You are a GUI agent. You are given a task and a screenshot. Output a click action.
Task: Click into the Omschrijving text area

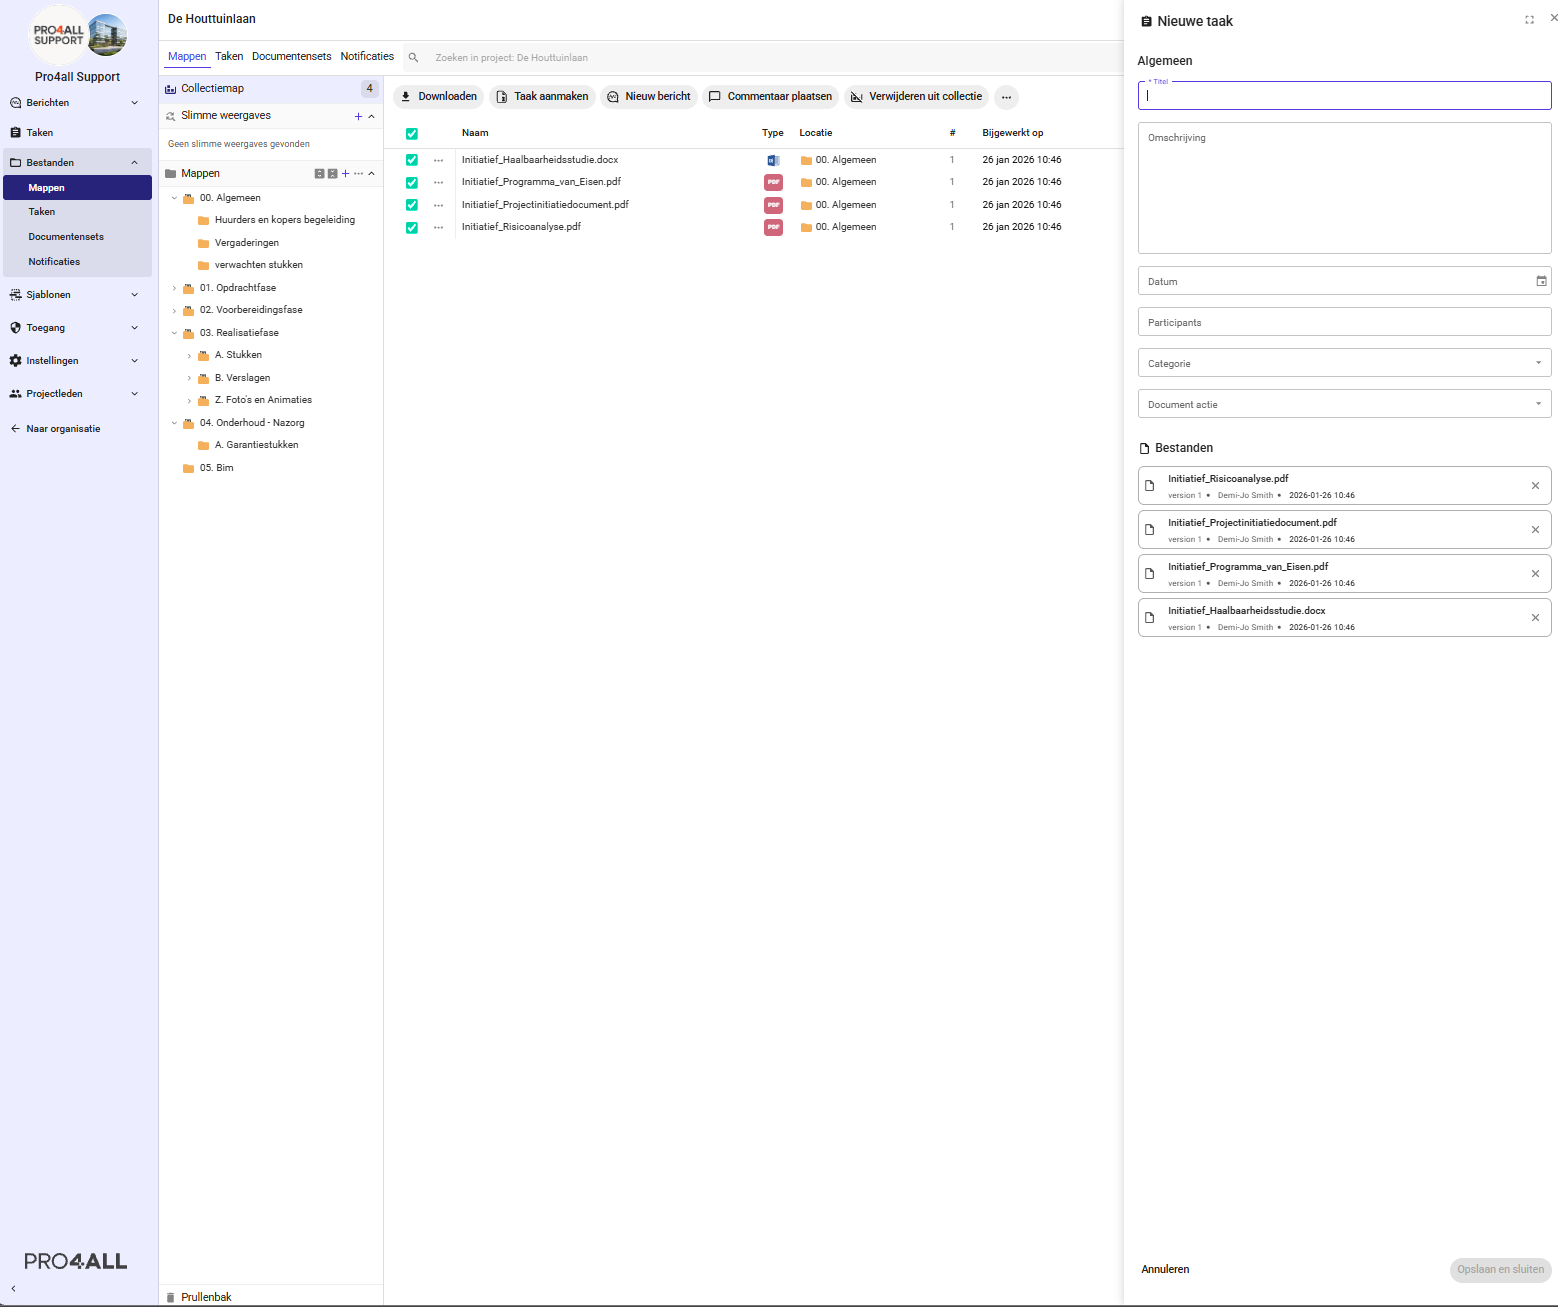tap(1344, 188)
